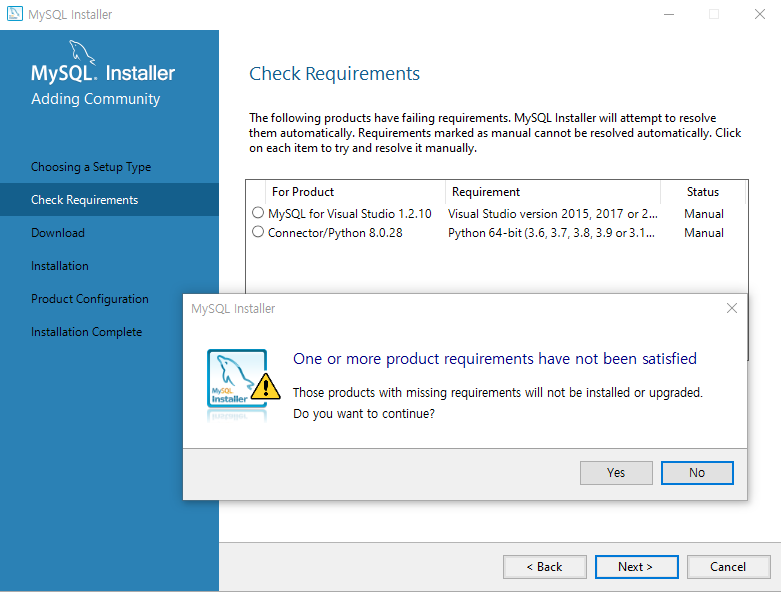Select Product Configuration step in sidebar
The width and height of the screenshot is (781, 592).
pyautogui.click(x=90, y=299)
